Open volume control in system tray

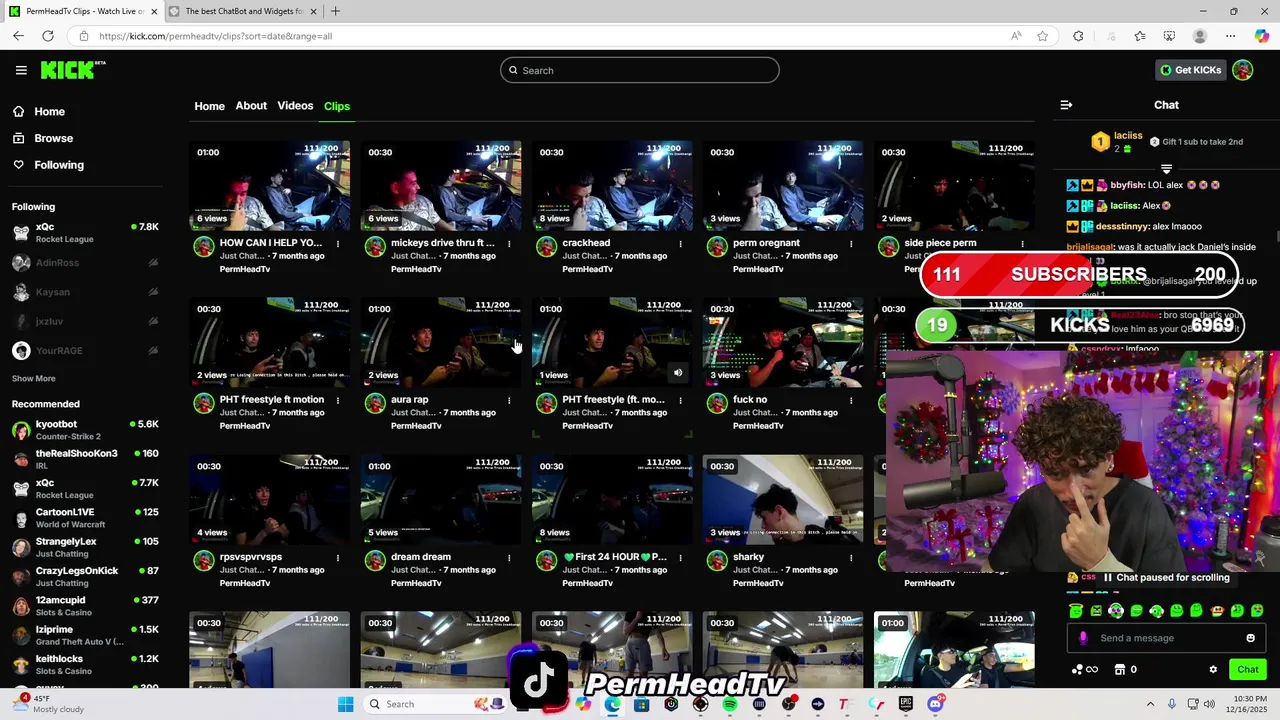[1209, 704]
